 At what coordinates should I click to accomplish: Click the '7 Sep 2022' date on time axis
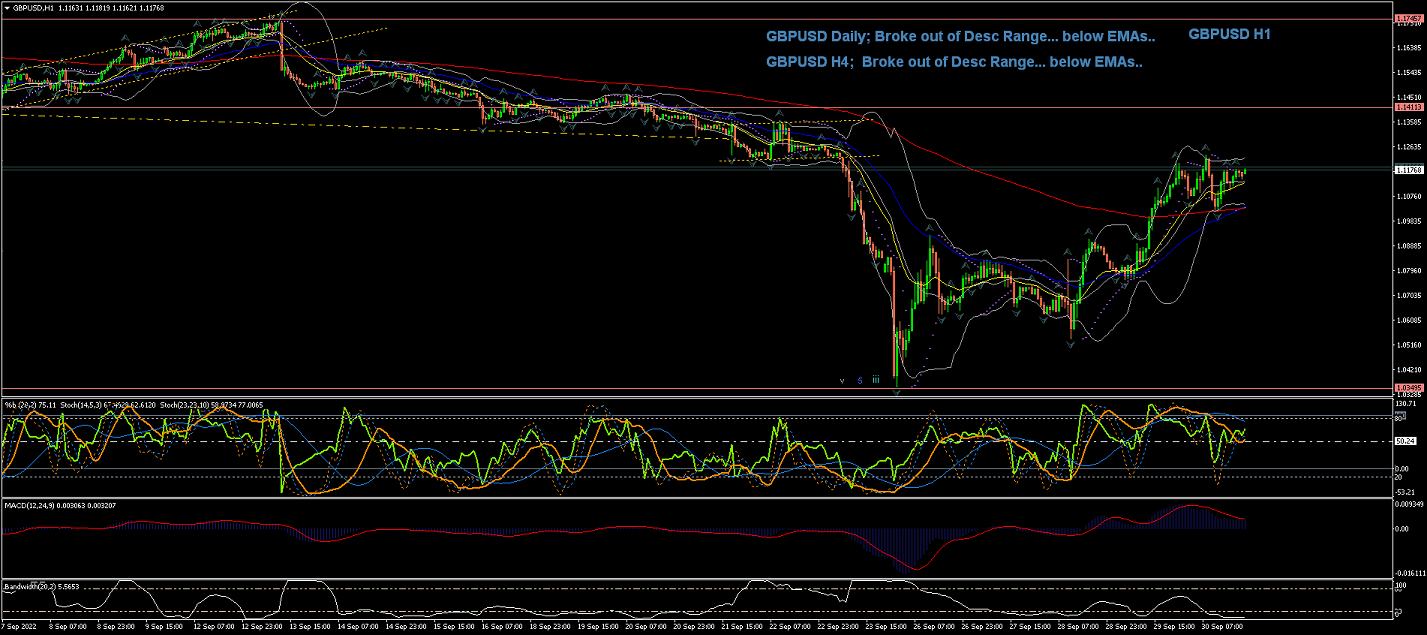pyautogui.click(x=17, y=626)
